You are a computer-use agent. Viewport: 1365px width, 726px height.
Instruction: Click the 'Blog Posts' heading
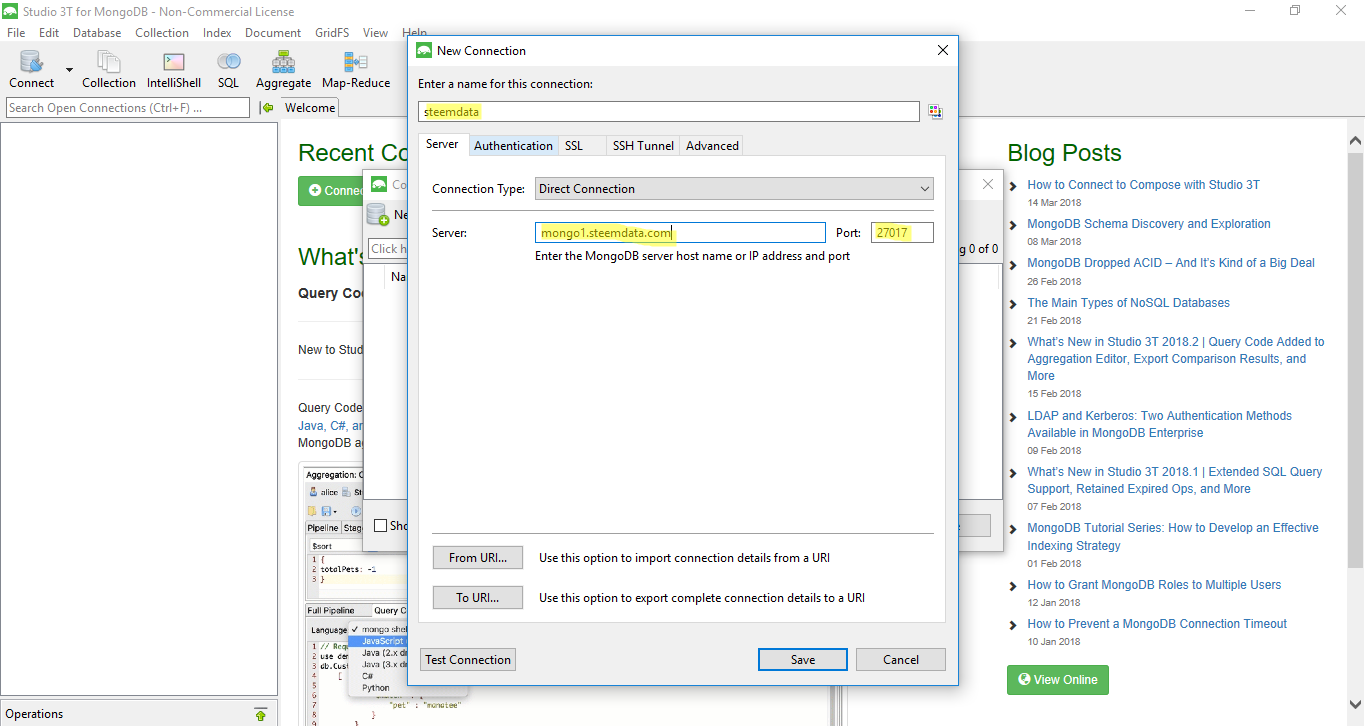pos(1064,153)
